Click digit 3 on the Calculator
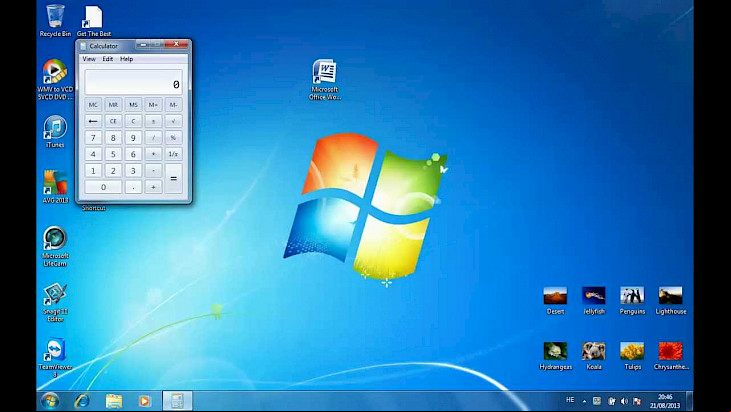The width and height of the screenshot is (731, 412). [133, 171]
